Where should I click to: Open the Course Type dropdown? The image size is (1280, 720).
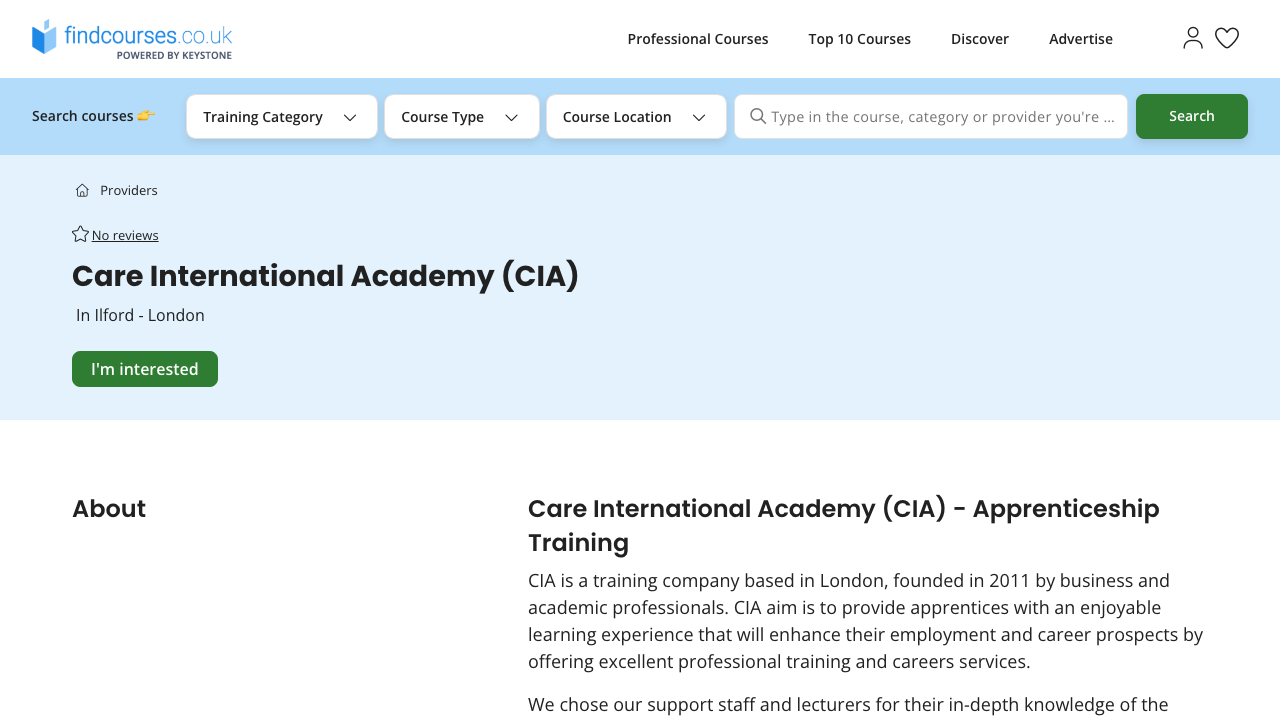point(462,116)
